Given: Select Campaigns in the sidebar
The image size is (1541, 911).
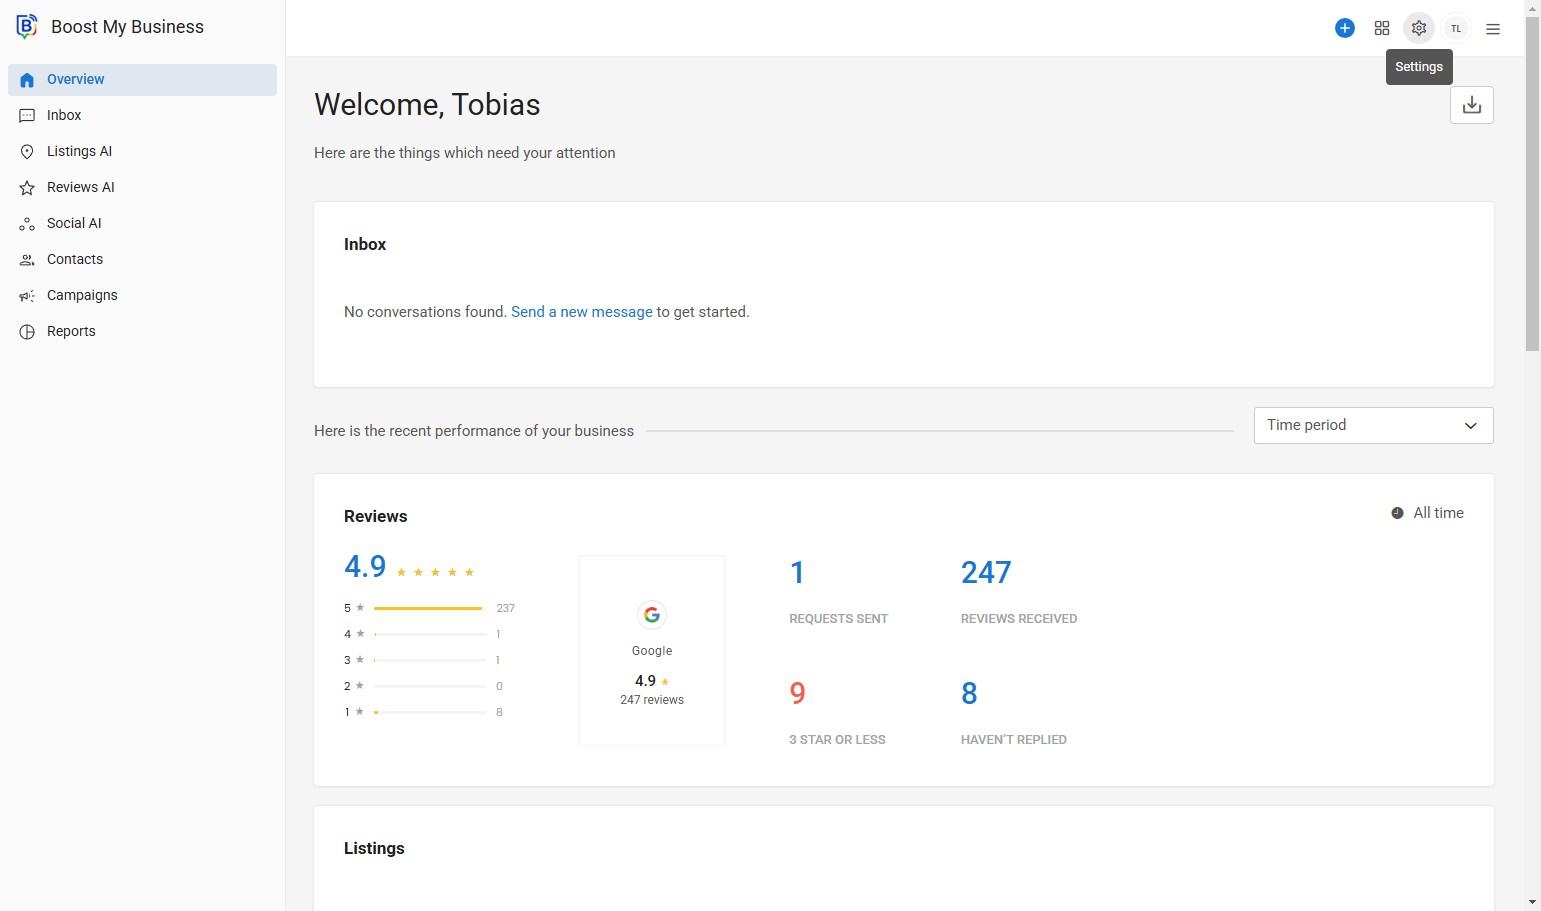Looking at the screenshot, I should click(x=82, y=295).
